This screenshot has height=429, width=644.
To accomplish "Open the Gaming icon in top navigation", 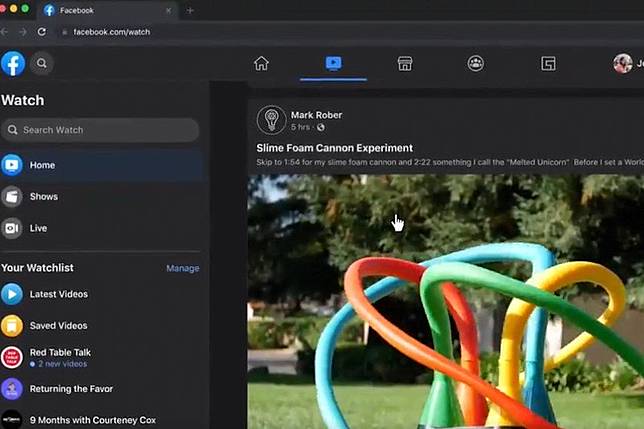I will pyautogui.click(x=548, y=63).
